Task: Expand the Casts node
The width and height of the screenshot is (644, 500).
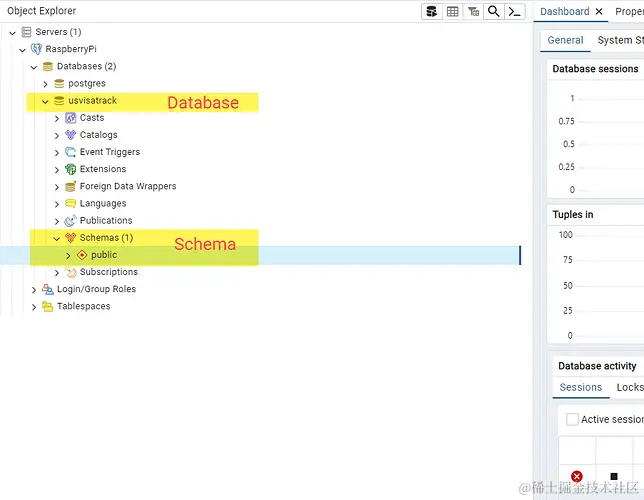Action: click(x=57, y=118)
